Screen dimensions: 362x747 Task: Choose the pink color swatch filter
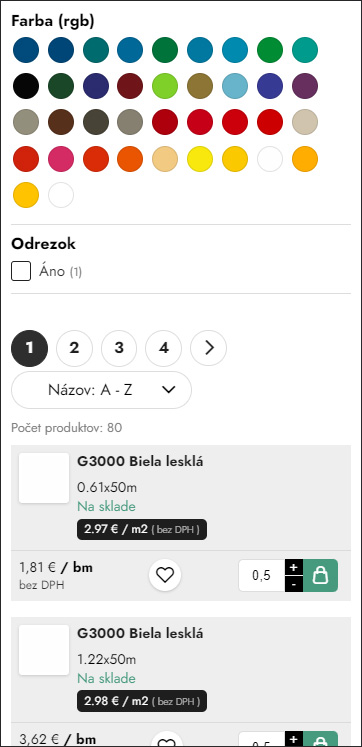coord(61,159)
